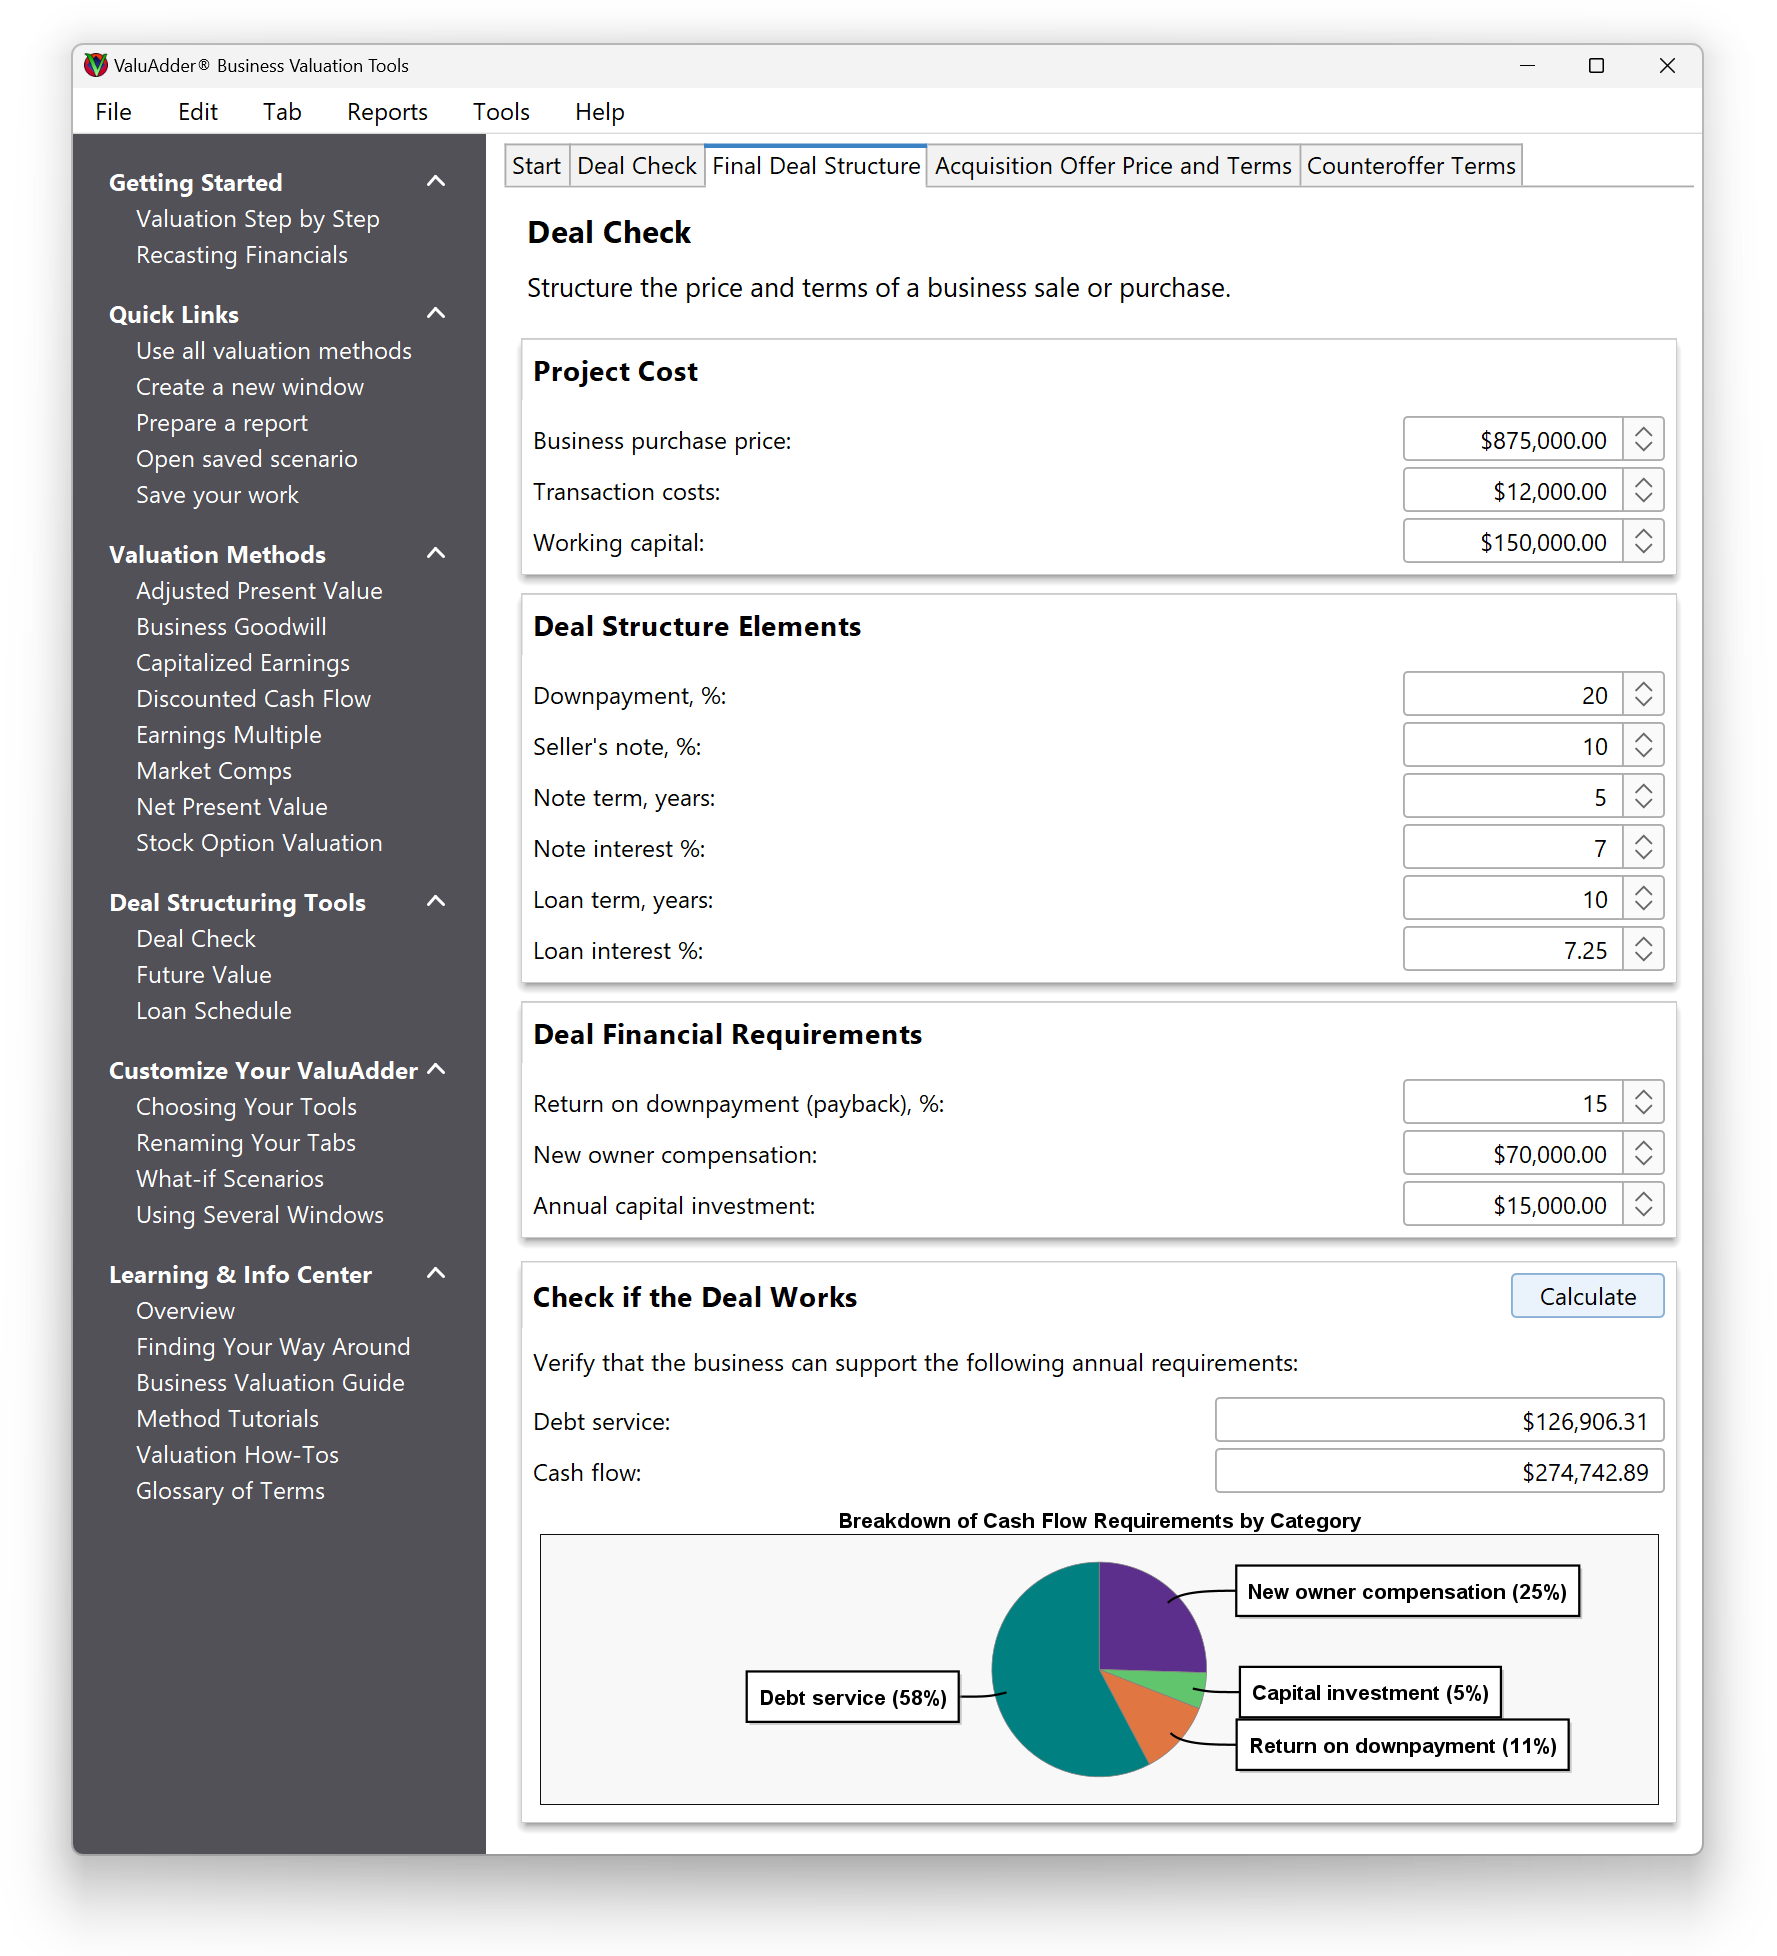Image resolution: width=1777 pixels, height=1956 pixels.
Task: Collapse the Learning & Info Center section
Action: [435, 1273]
